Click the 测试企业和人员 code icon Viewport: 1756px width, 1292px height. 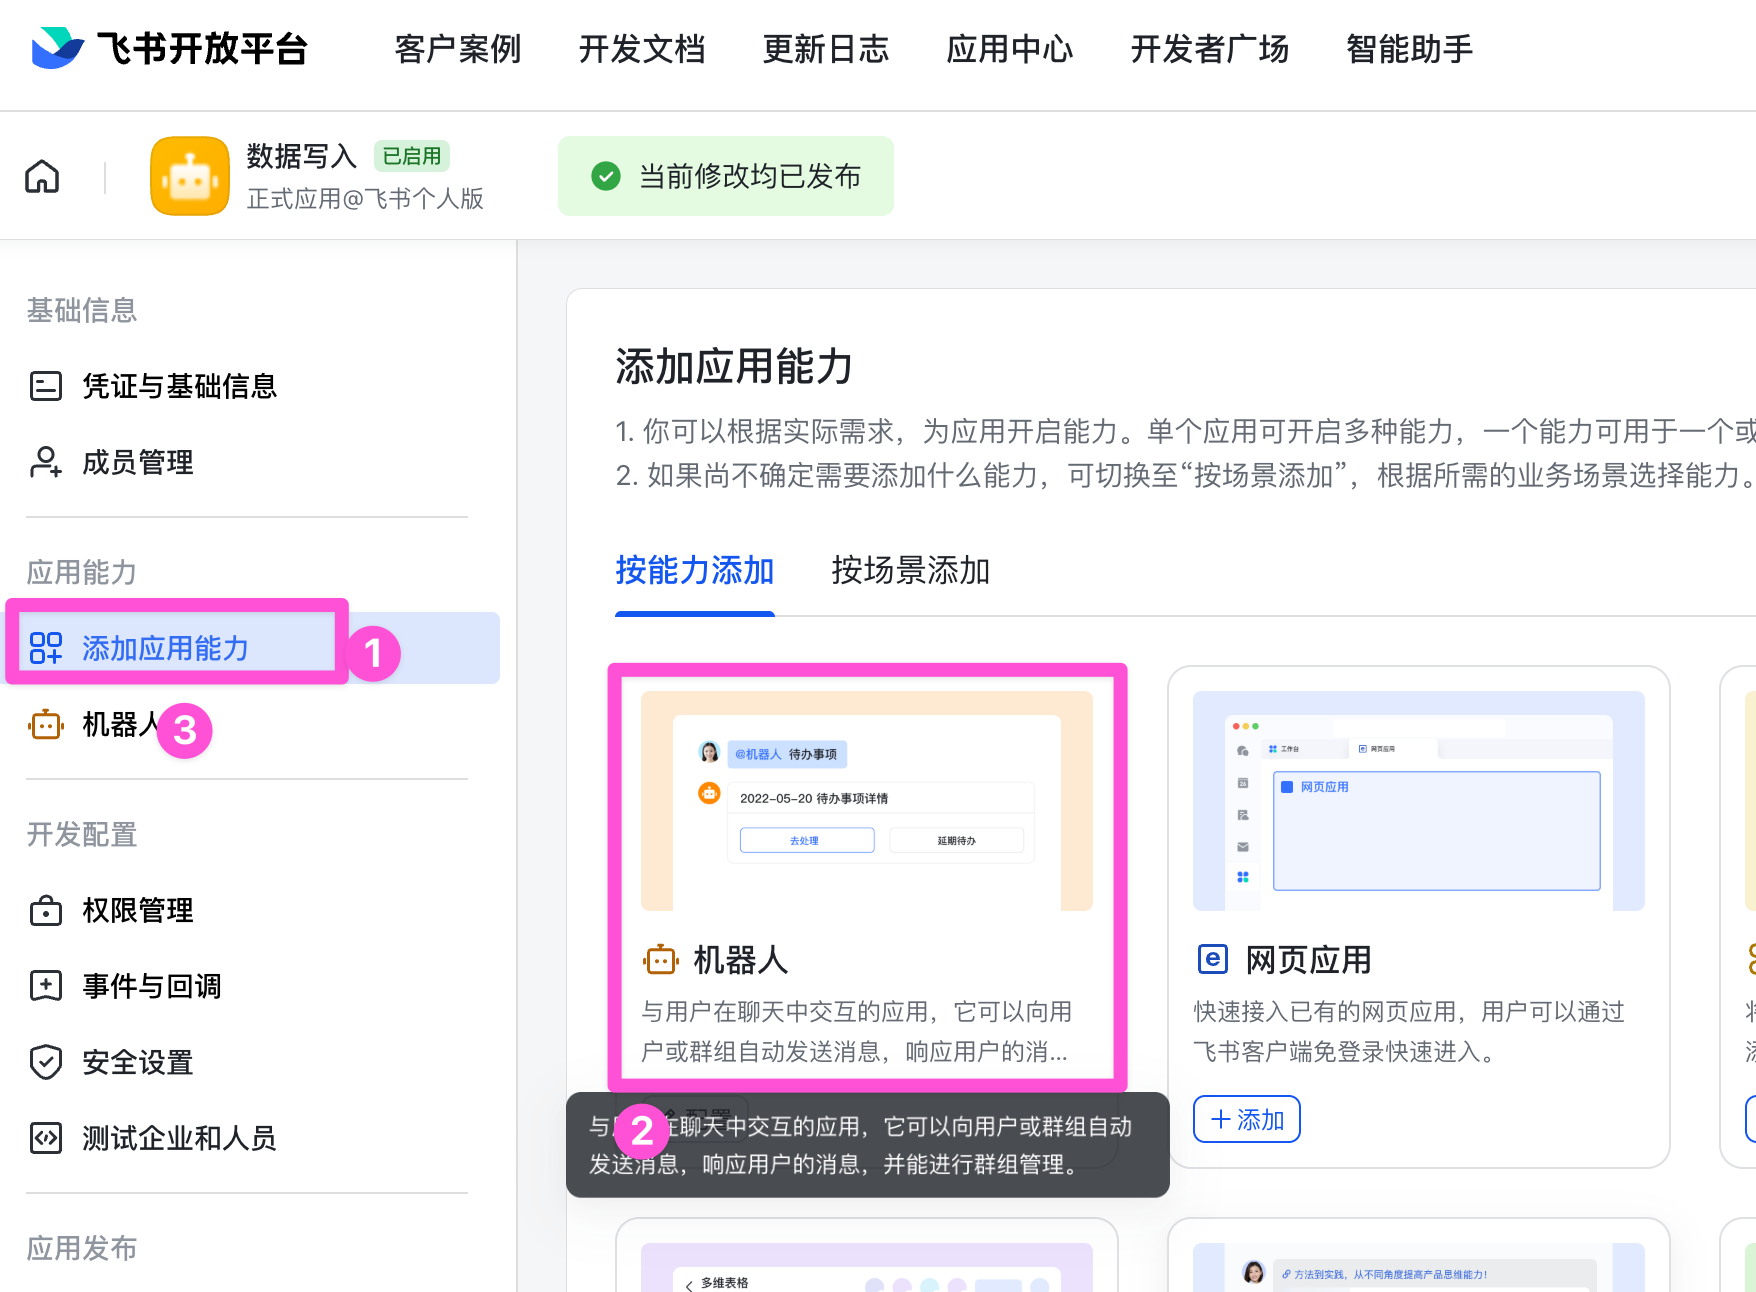pyautogui.click(x=46, y=1138)
